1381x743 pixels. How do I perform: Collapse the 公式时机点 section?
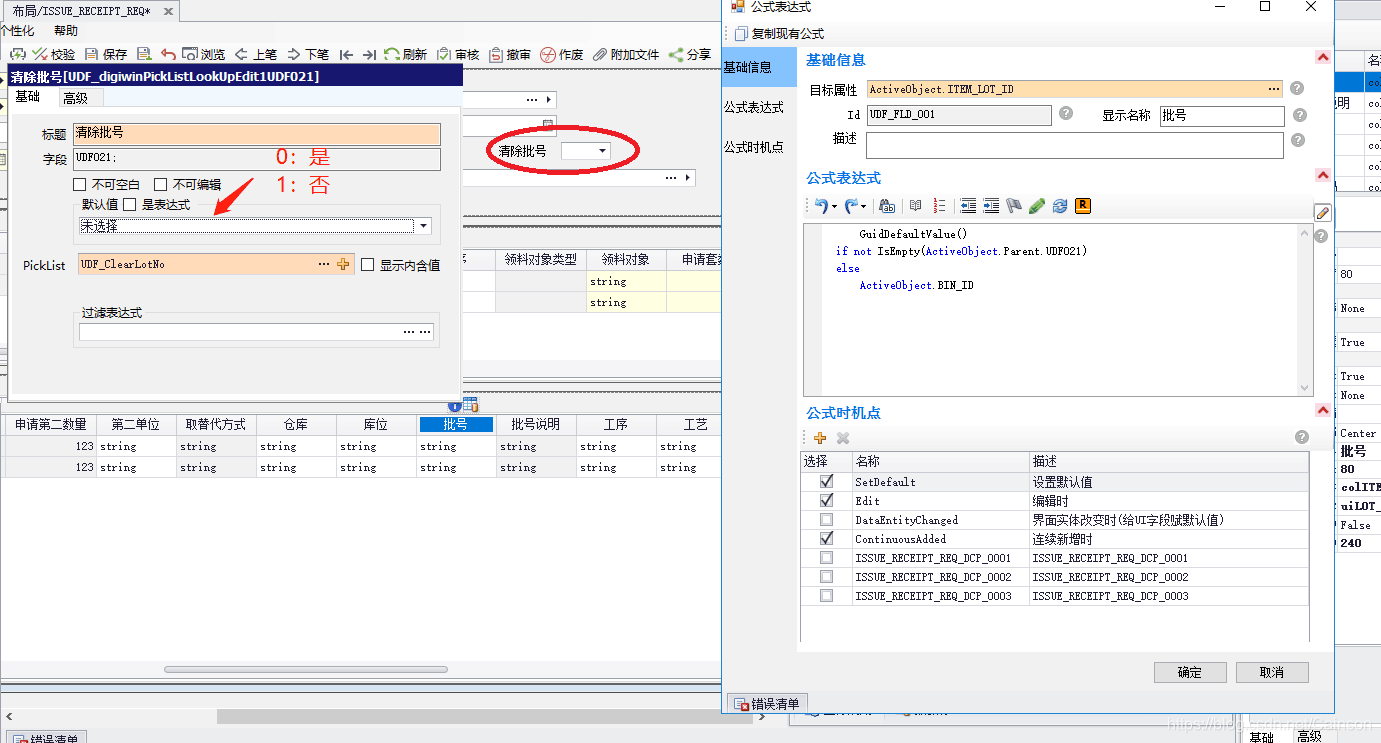1322,411
